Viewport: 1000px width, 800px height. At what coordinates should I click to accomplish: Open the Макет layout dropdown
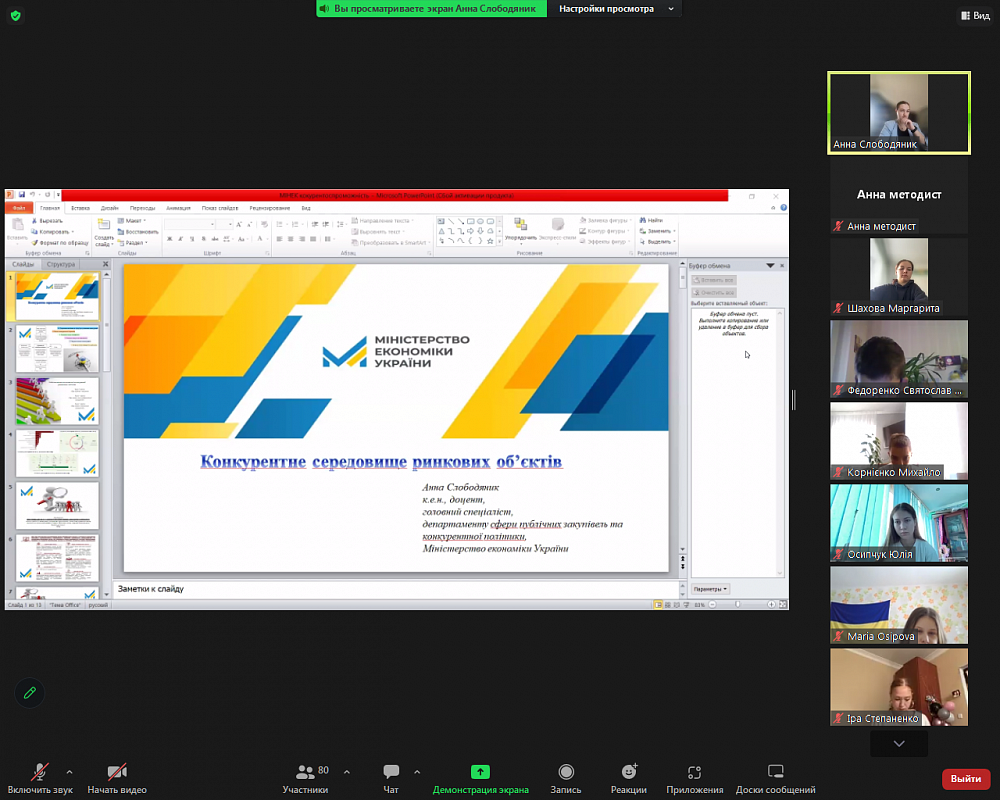pos(132,221)
